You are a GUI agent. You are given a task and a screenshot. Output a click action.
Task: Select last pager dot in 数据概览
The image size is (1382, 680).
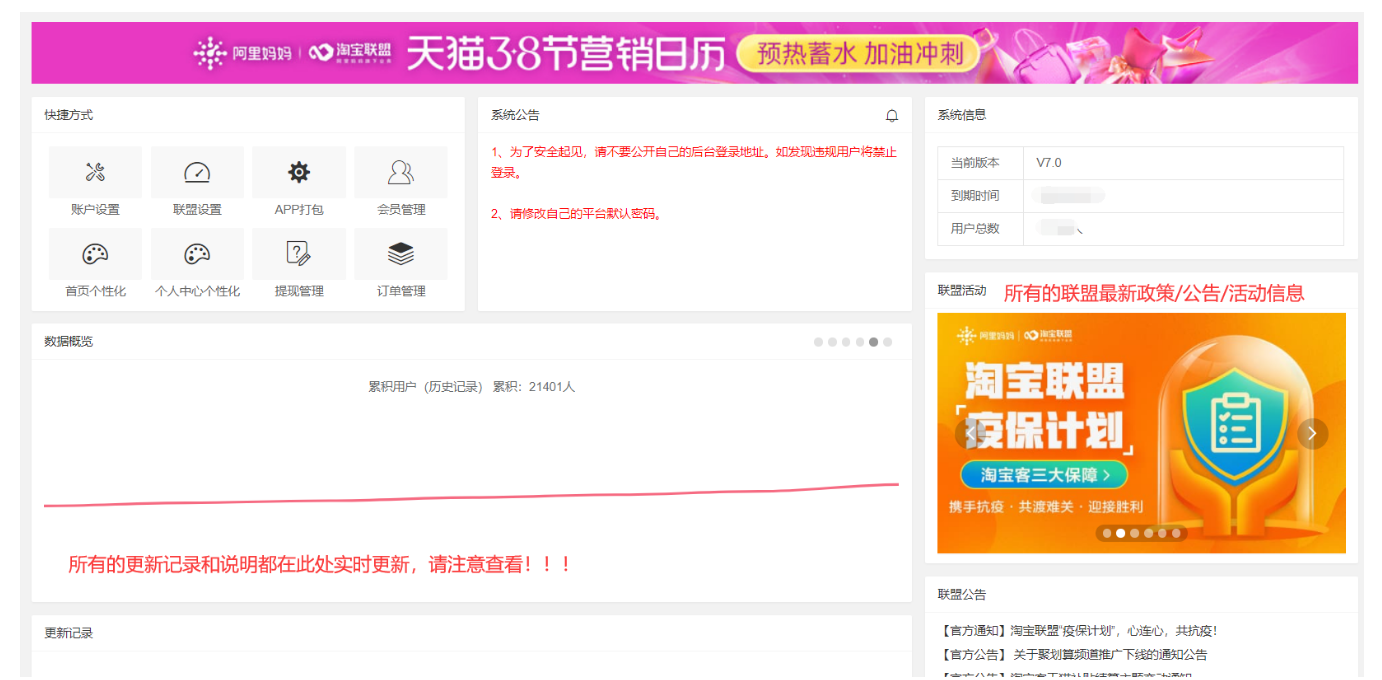click(888, 342)
